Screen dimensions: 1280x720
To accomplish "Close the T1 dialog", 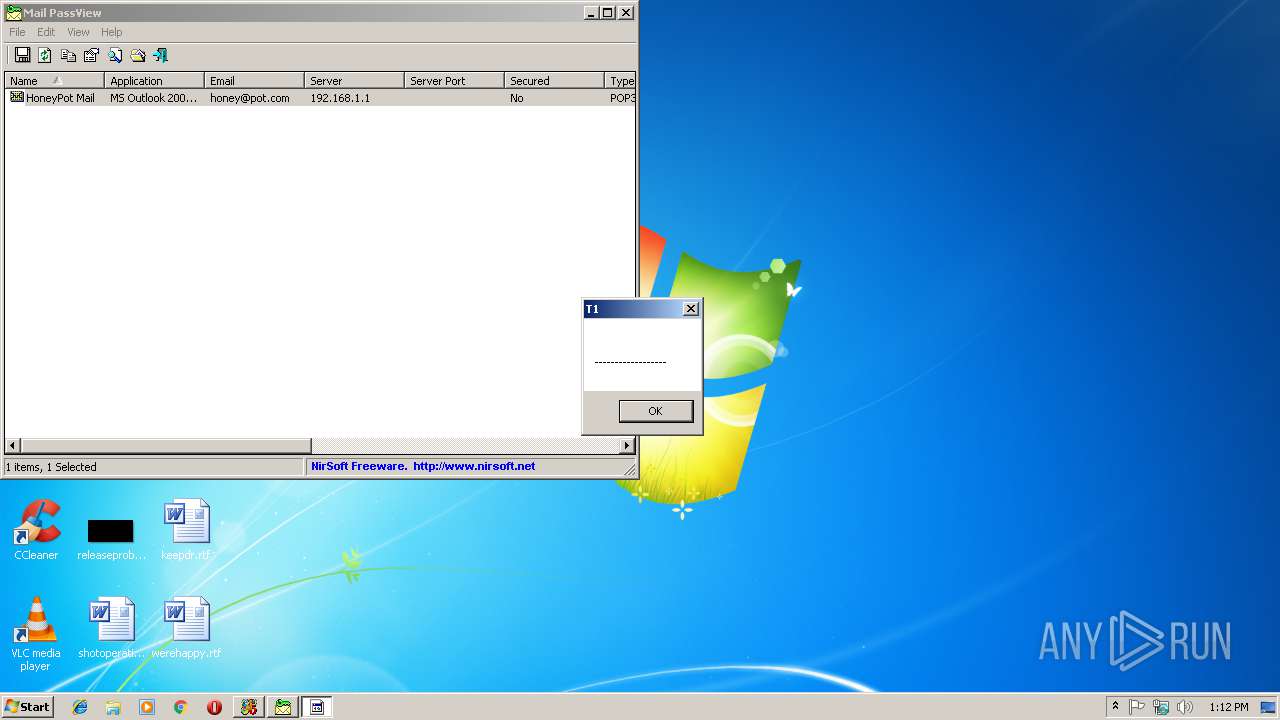I will point(690,309).
